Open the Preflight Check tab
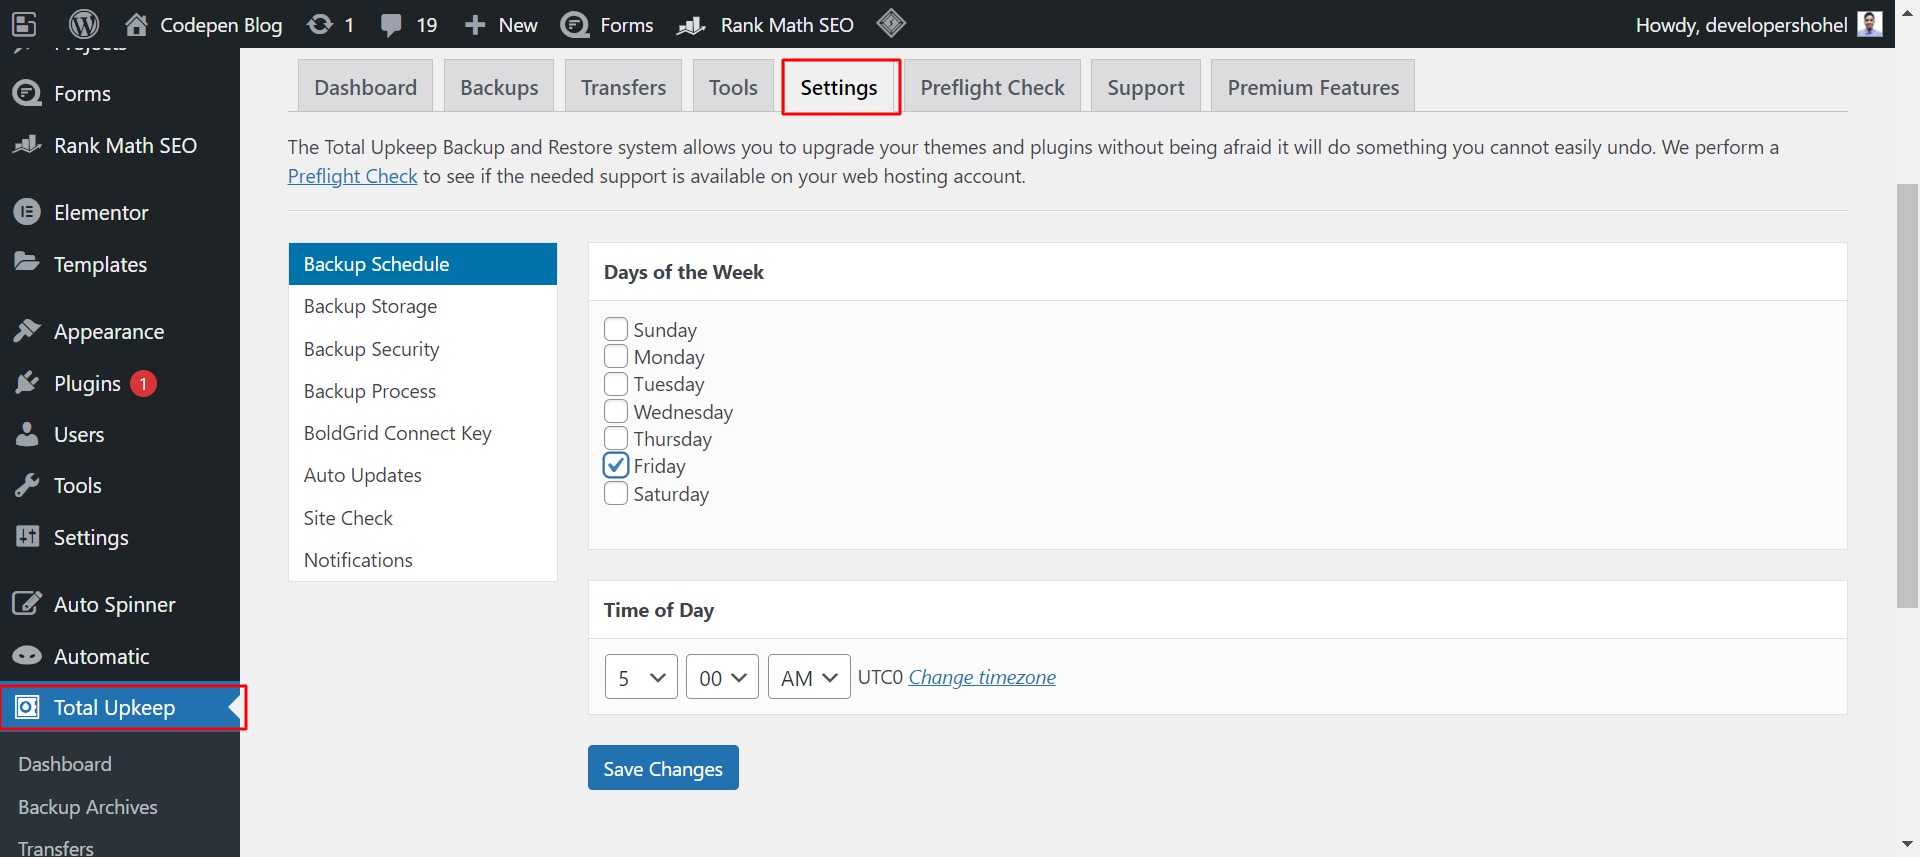The image size is (1920, 857). pos(992,87)
